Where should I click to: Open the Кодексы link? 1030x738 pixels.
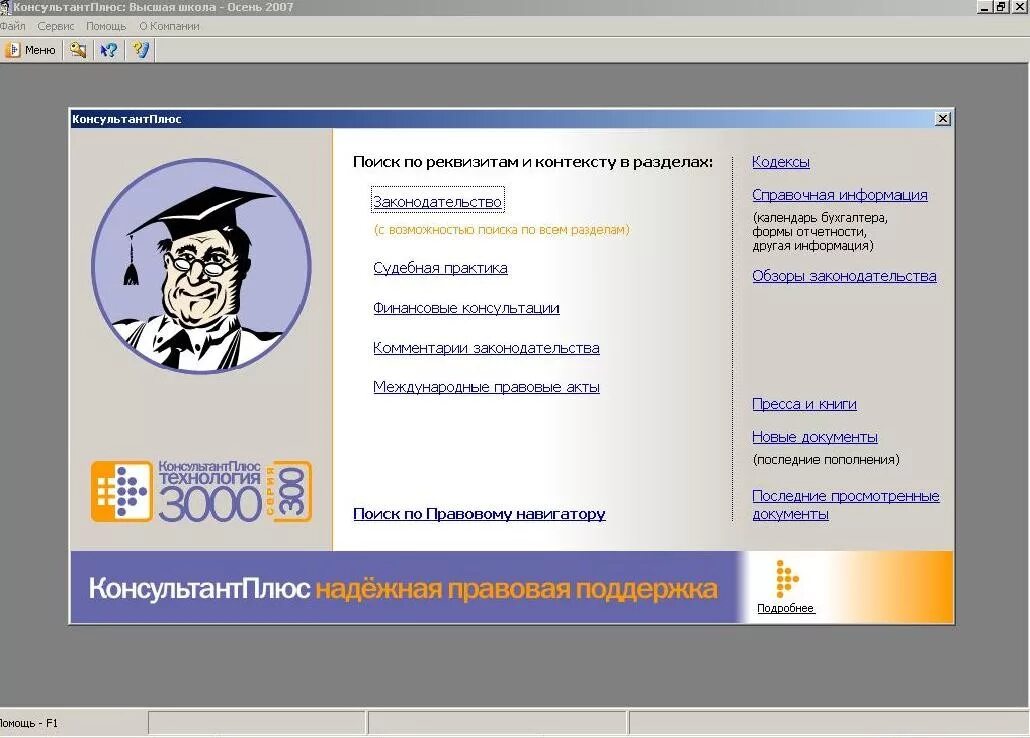781,161
